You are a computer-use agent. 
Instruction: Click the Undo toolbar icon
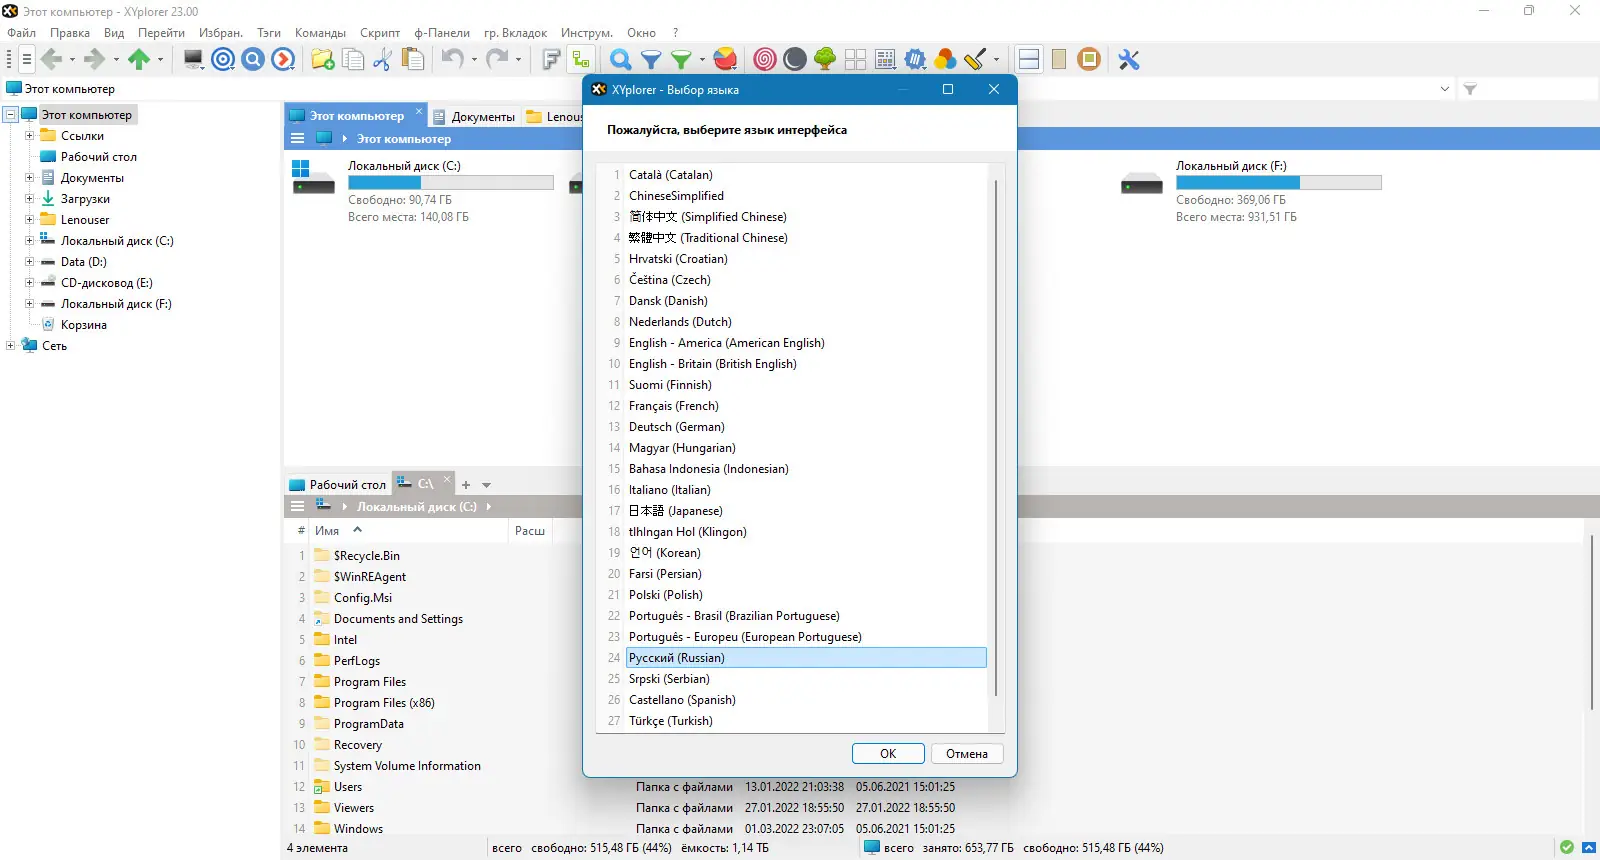click(x=453, y=60)
